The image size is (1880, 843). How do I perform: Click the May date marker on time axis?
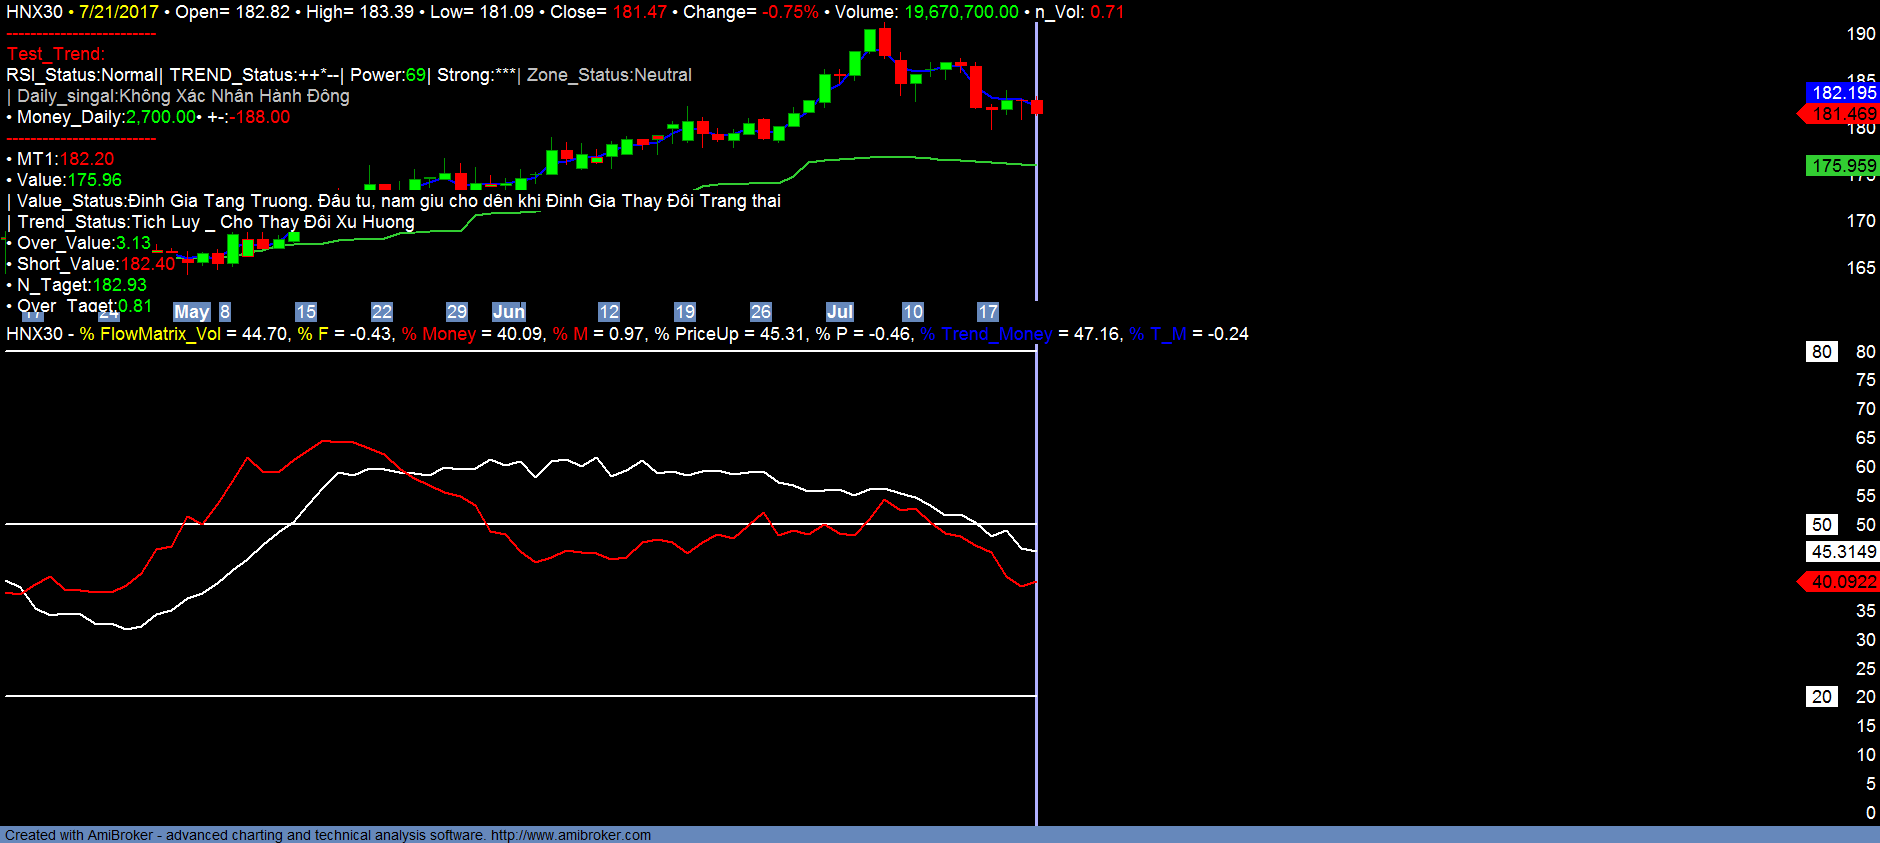coord(191,312)
